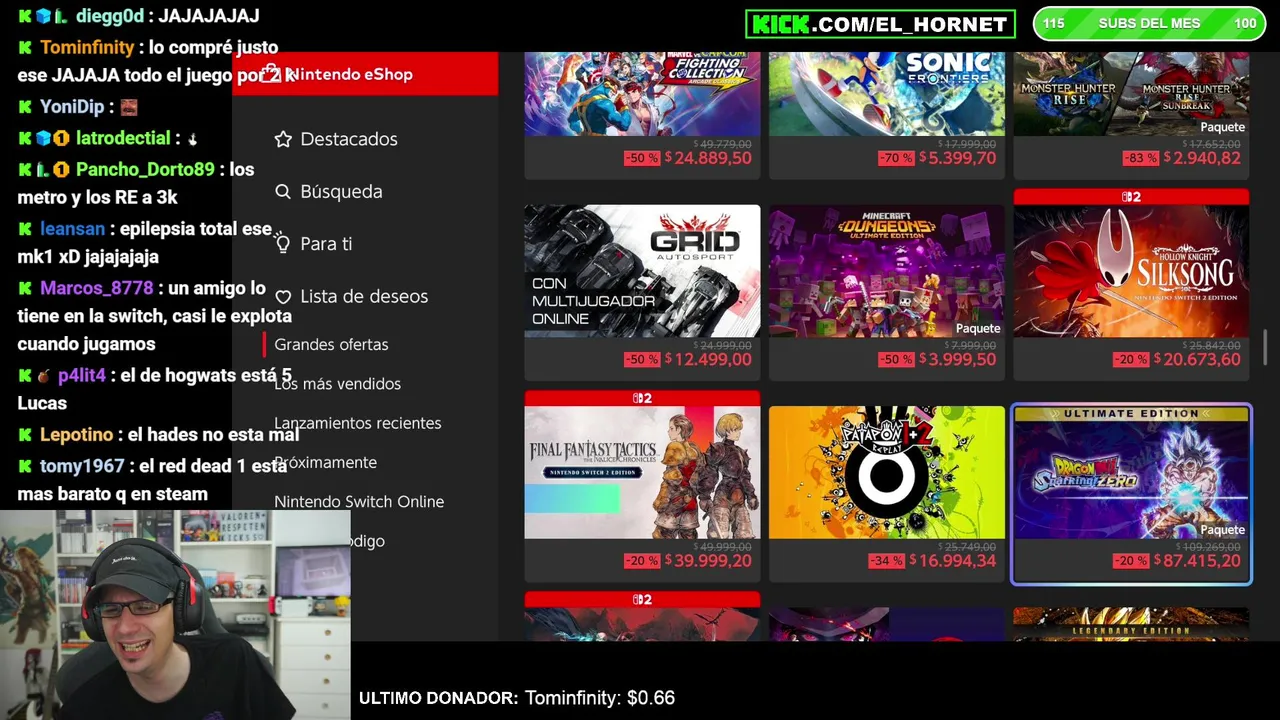Open Búsqueda in the eShop sidebar
1280x720 pixels.
[x=341, y=191]
